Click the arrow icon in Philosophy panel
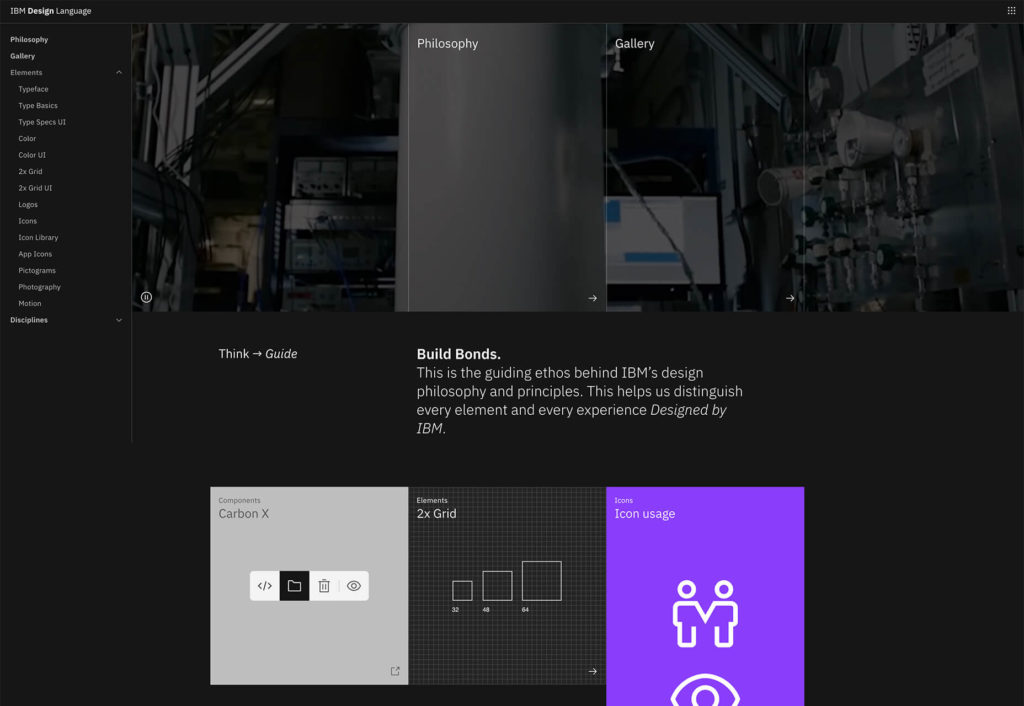 click(x=593, y=298)
